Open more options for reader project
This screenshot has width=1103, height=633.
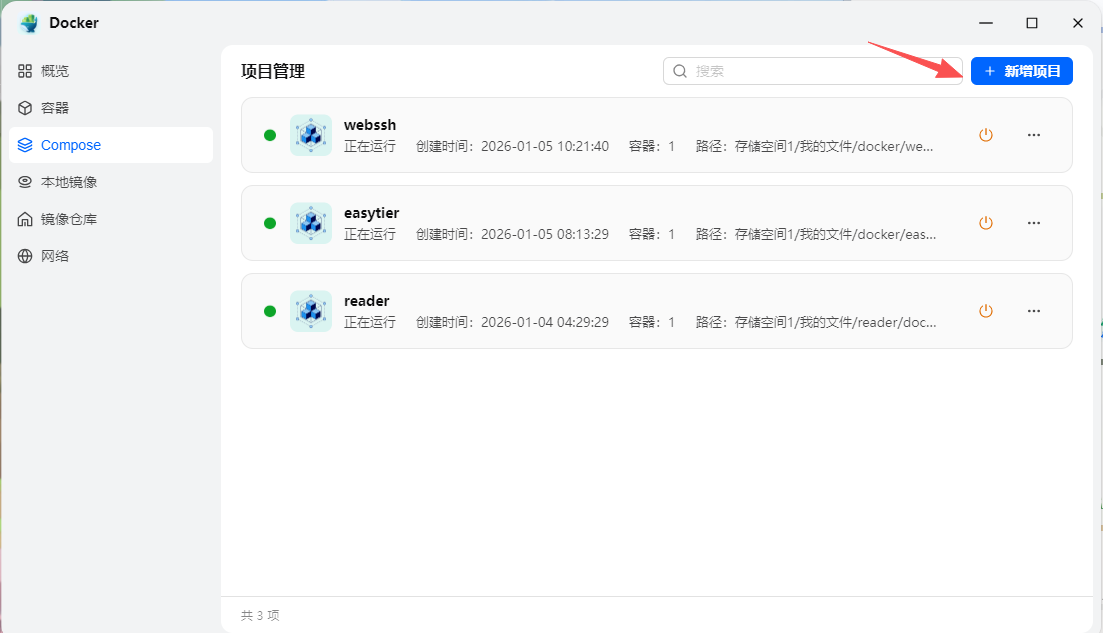point(1033,311)
